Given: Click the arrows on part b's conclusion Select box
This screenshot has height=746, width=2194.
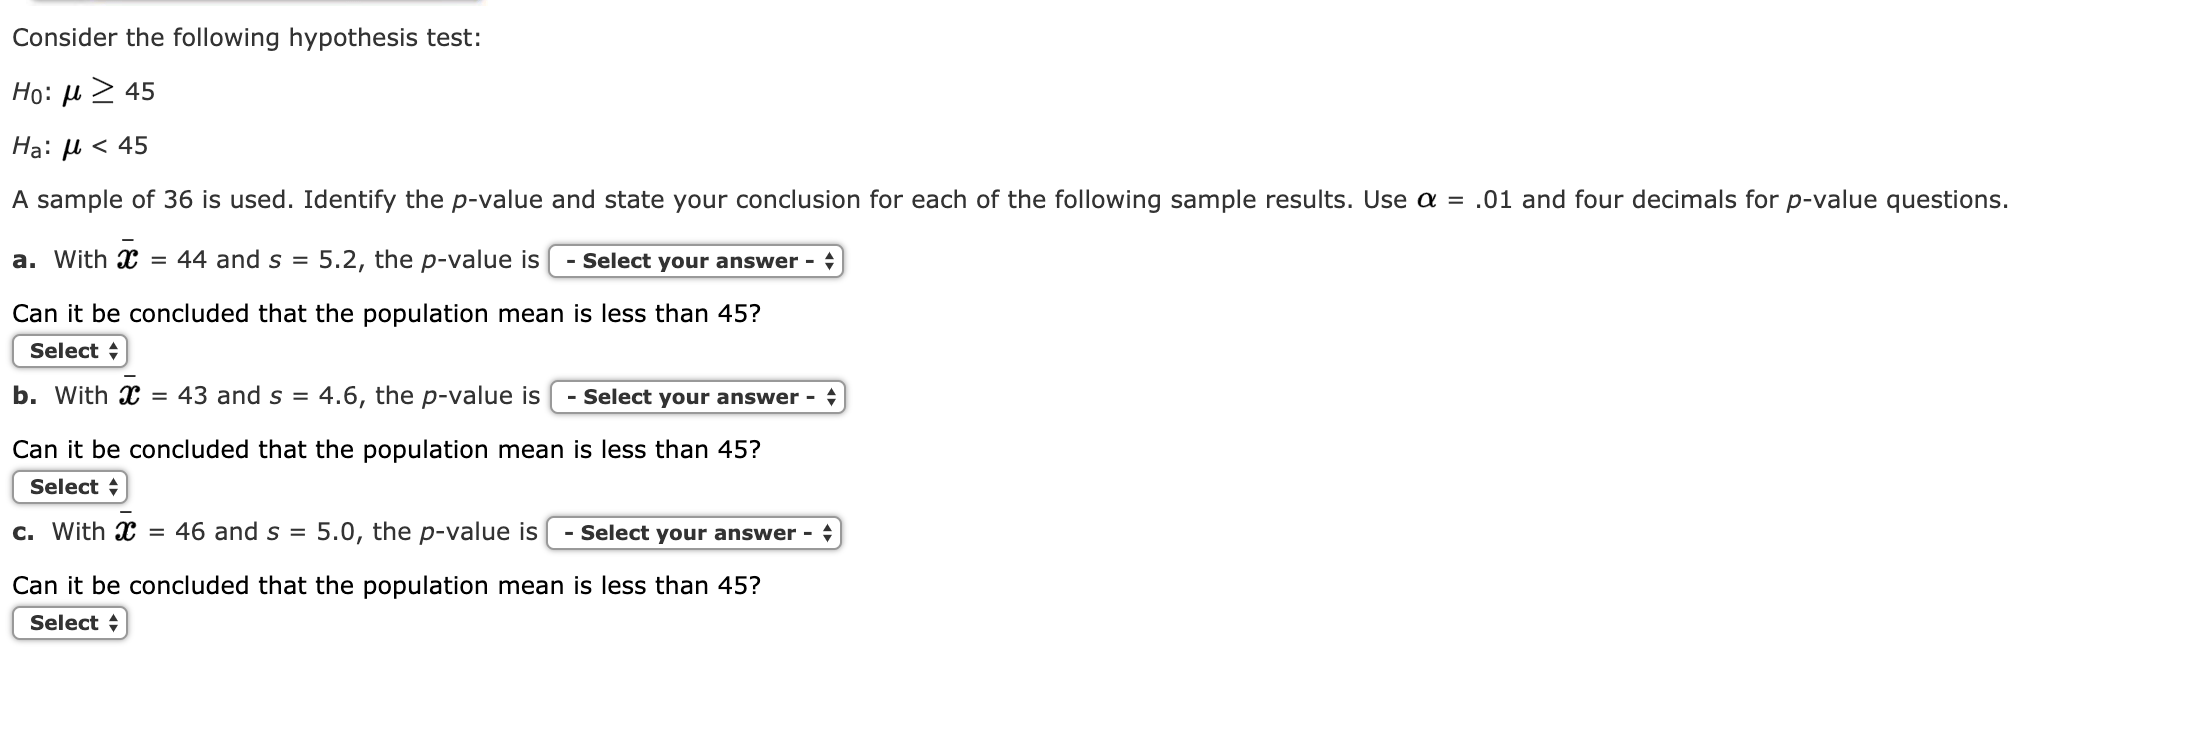Looking at the screenshot, I should [x=113, y=487].
